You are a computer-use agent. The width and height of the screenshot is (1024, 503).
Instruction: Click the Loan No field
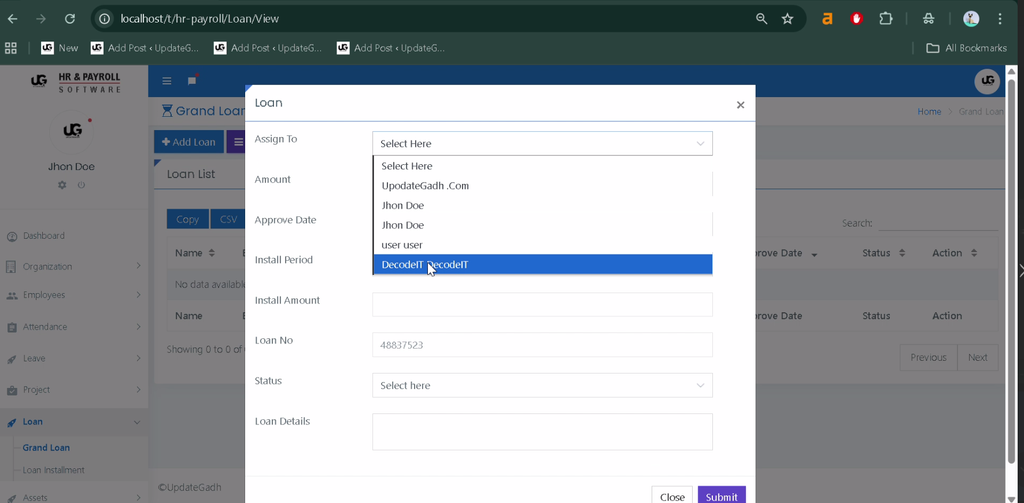point(542,345)
